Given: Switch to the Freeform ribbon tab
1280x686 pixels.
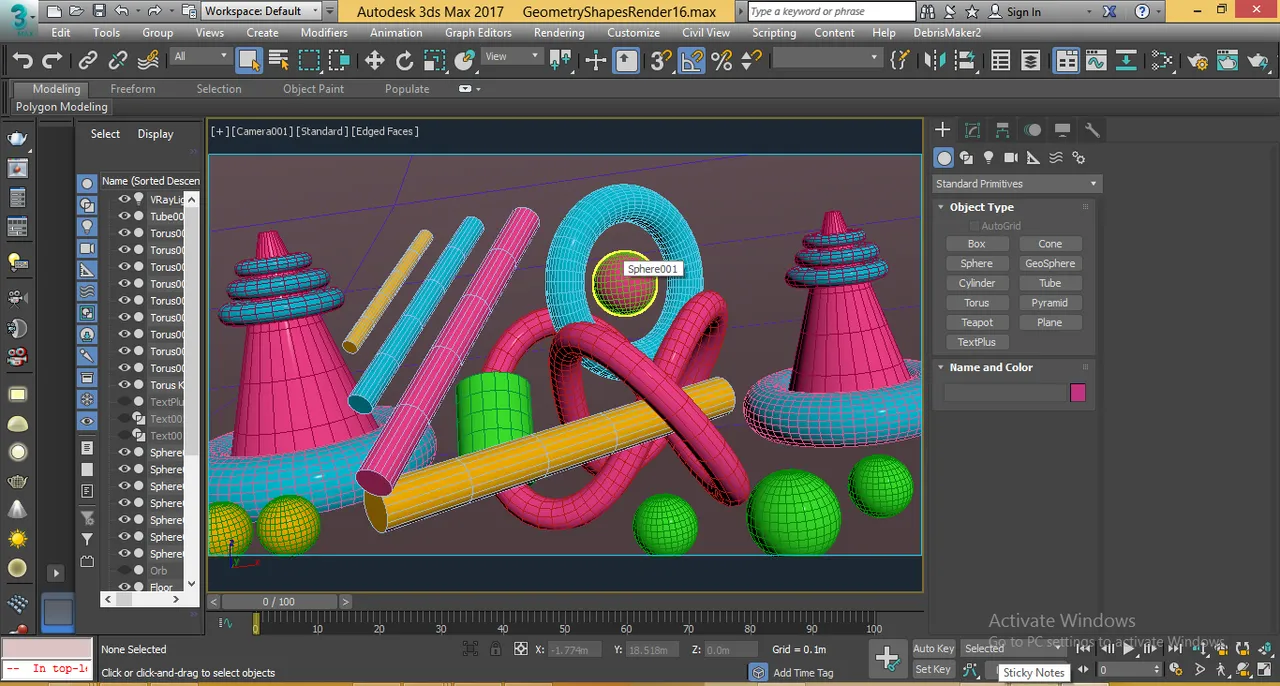Looking at the screenshot, I should point(133,89).
